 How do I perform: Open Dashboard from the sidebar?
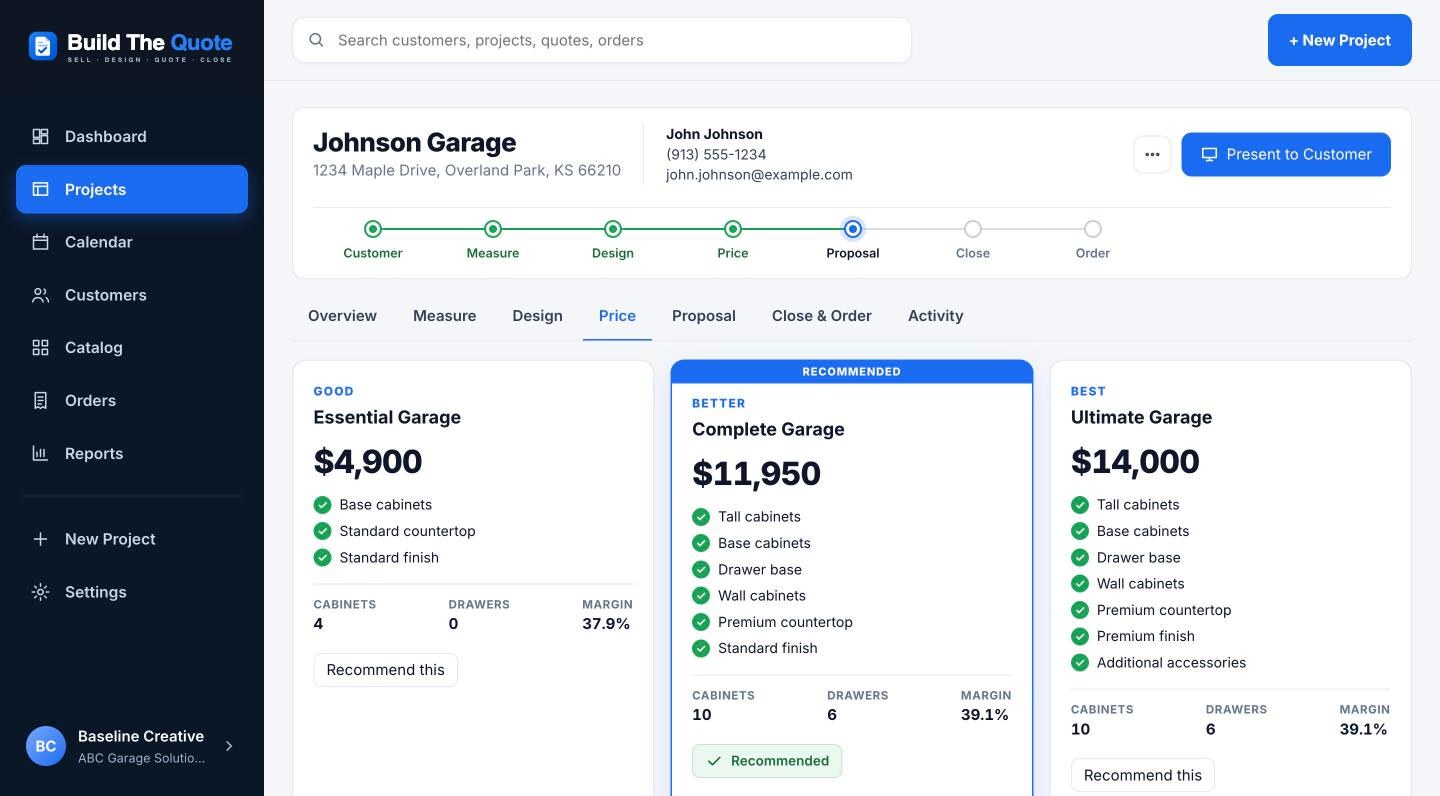[132, 137]
